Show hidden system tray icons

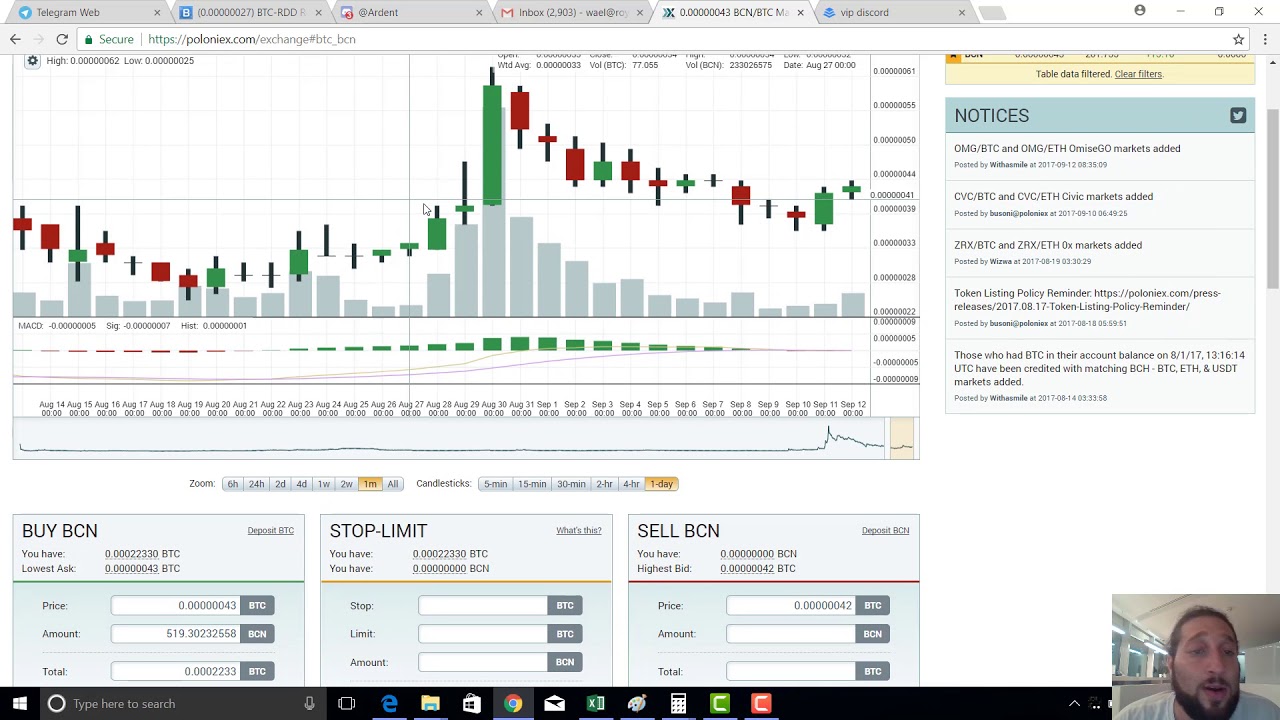[x=1075, y=703]
